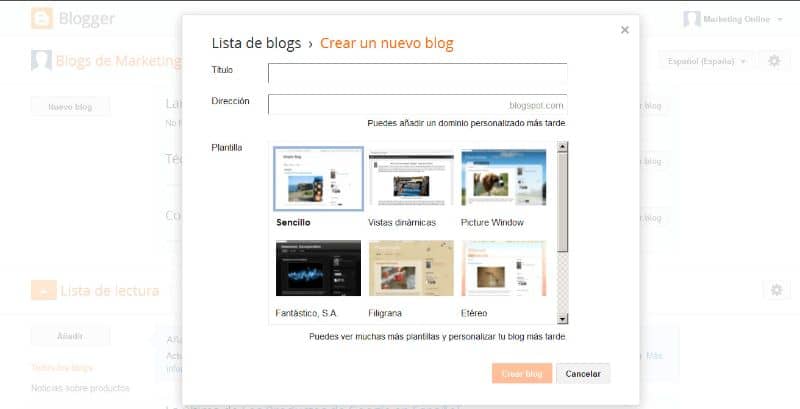Click the Añadir button in background
Viewport: 800px width, 409px height.
click(70, 336)
